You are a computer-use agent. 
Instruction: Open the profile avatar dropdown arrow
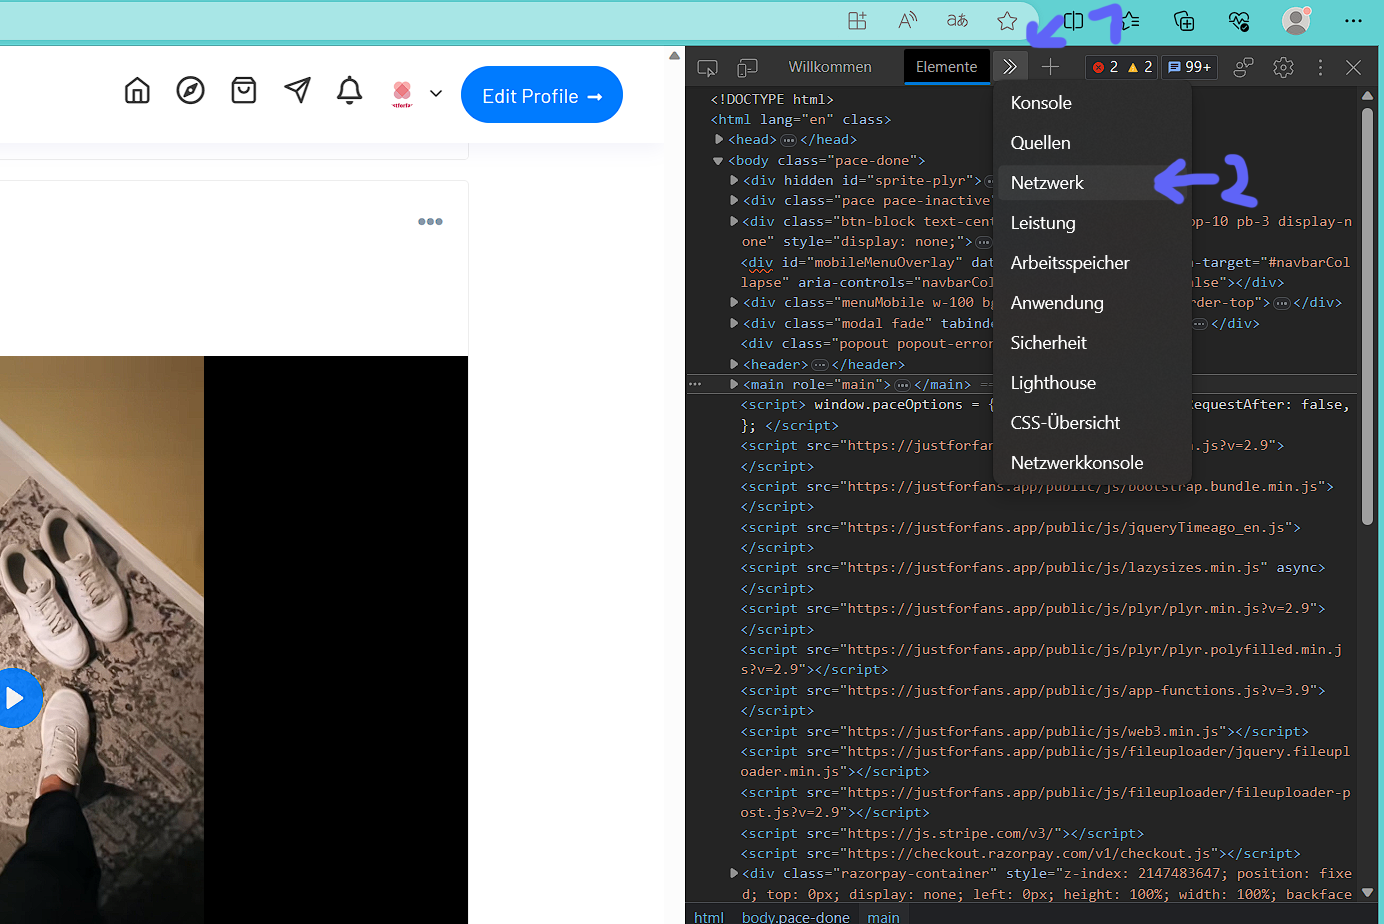[436, 94]
